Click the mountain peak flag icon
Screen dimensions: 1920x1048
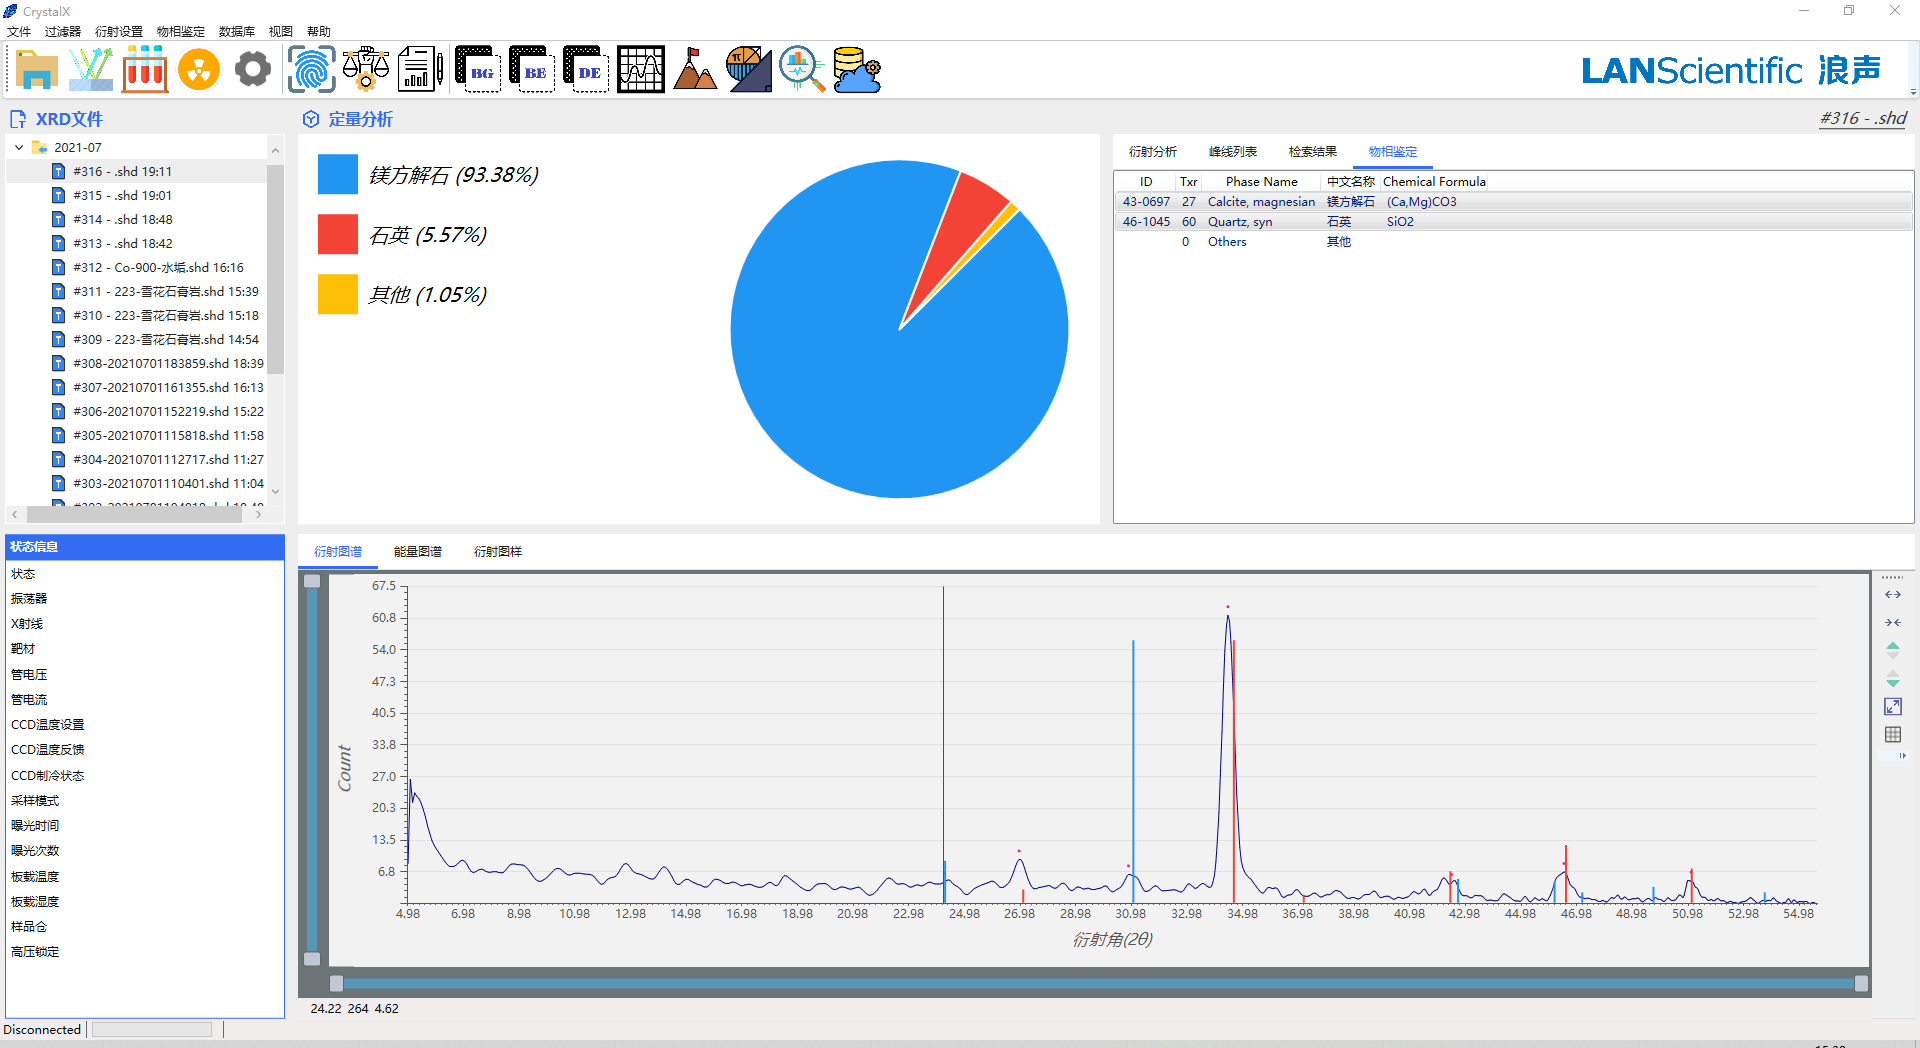[x=695, y=70]
